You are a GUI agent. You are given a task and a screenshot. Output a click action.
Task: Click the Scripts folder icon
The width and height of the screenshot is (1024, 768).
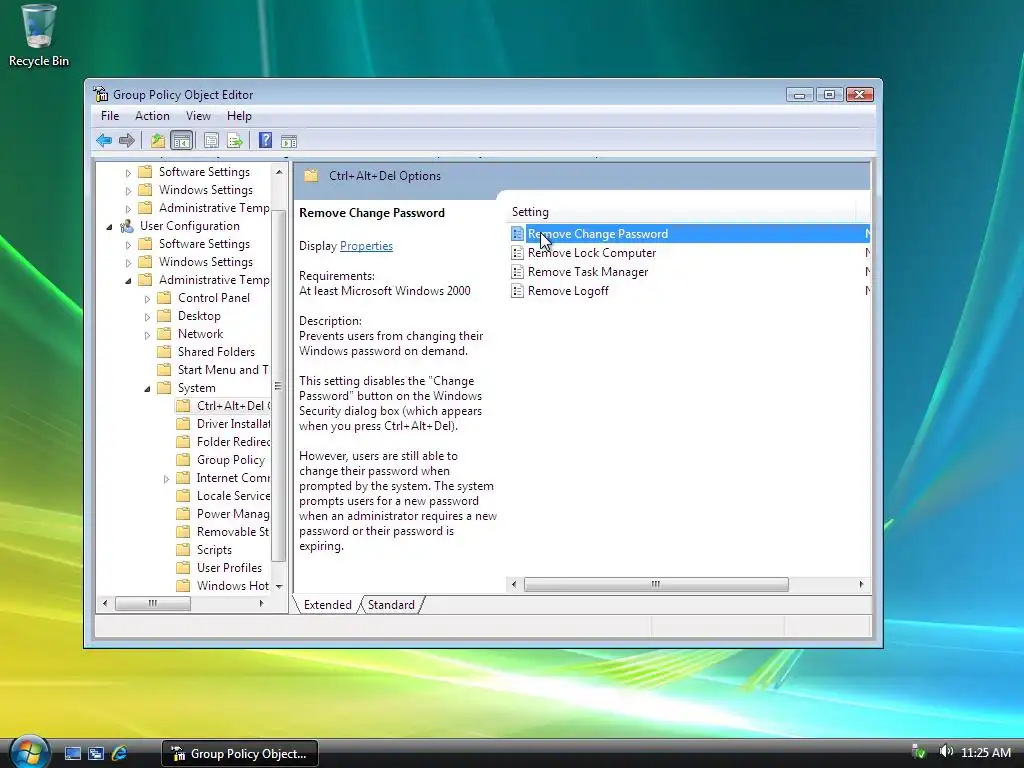click(x=184, y=550)
